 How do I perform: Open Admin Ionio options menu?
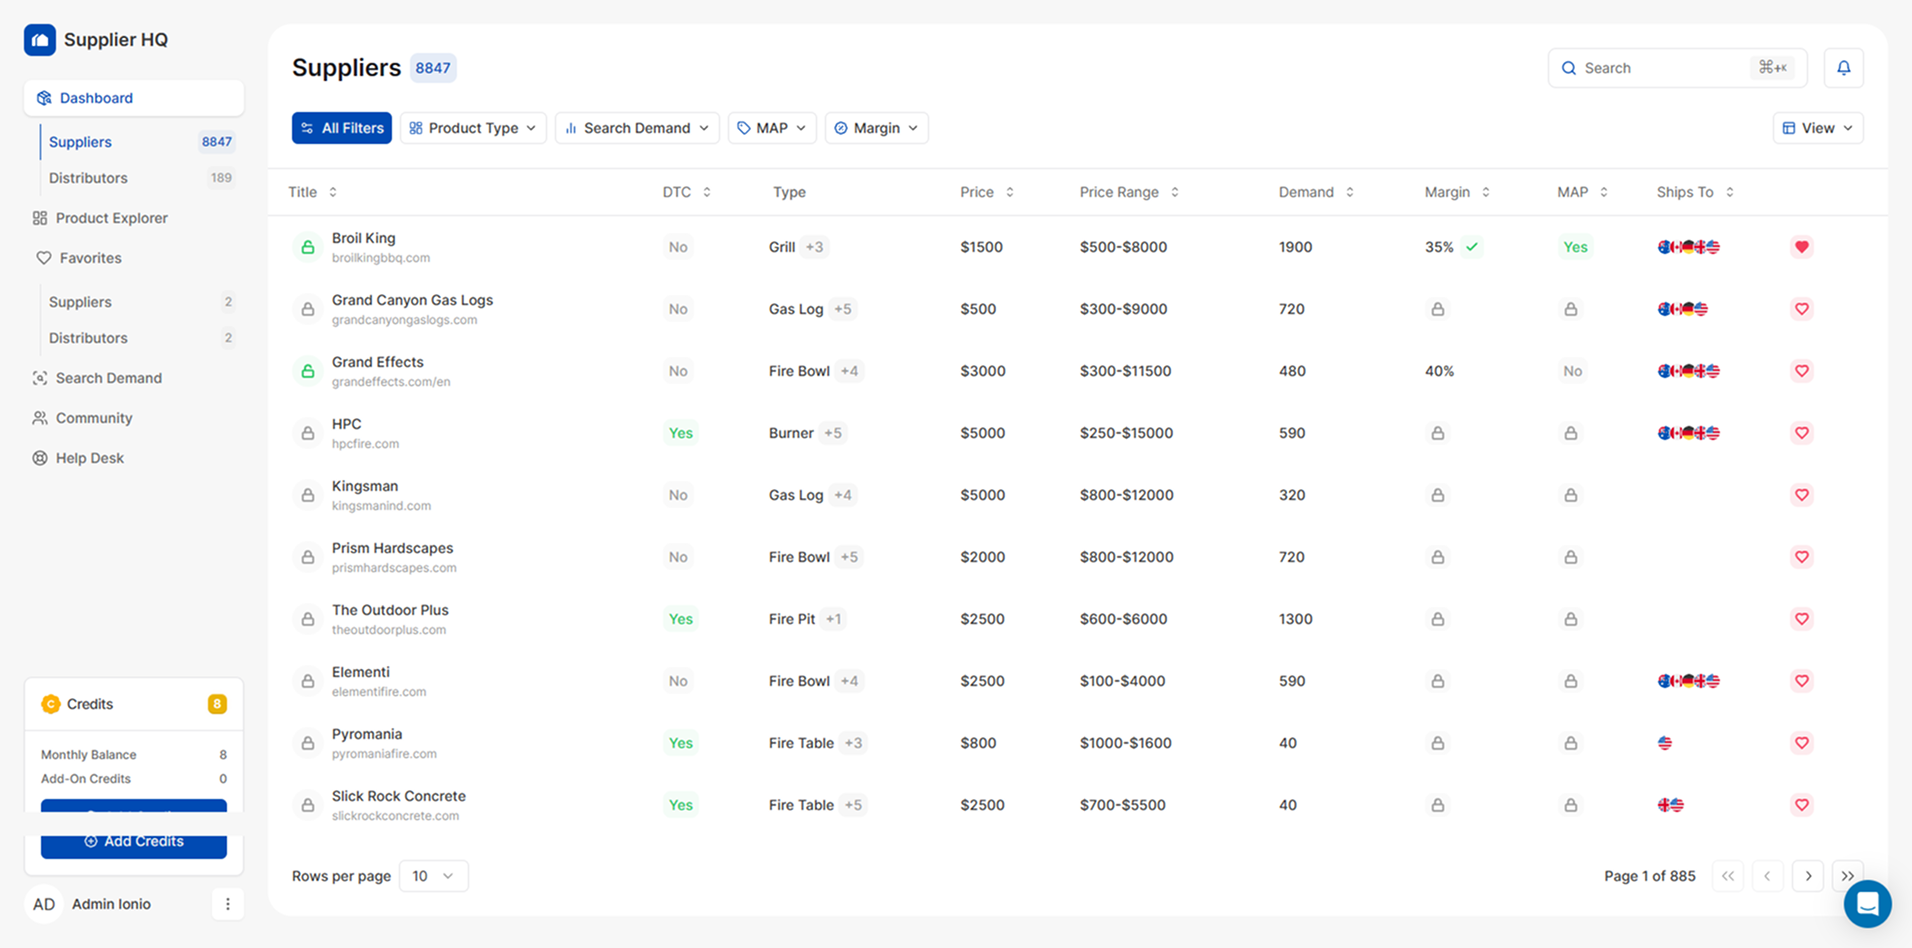(228, 904)
